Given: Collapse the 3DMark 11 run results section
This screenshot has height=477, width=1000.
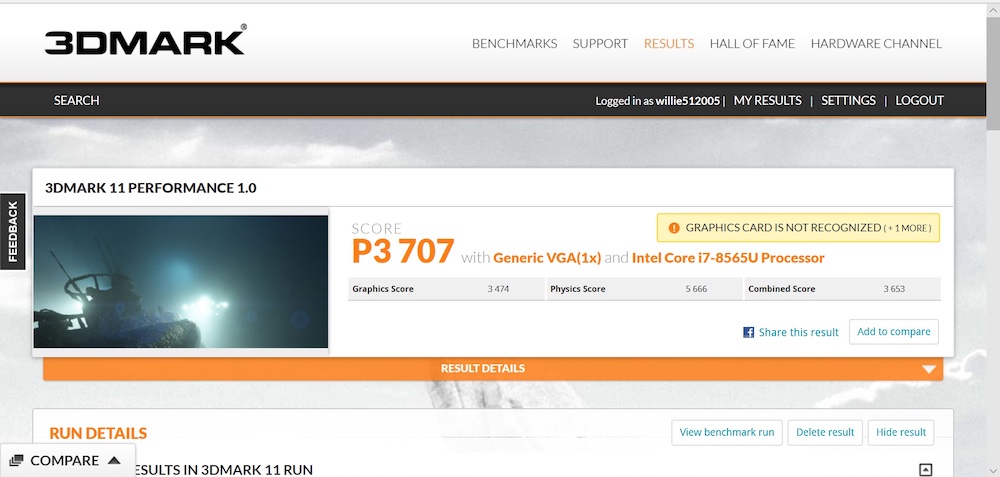Looking at the screenshot, I should pyautogui.click(x=925, y=470).
